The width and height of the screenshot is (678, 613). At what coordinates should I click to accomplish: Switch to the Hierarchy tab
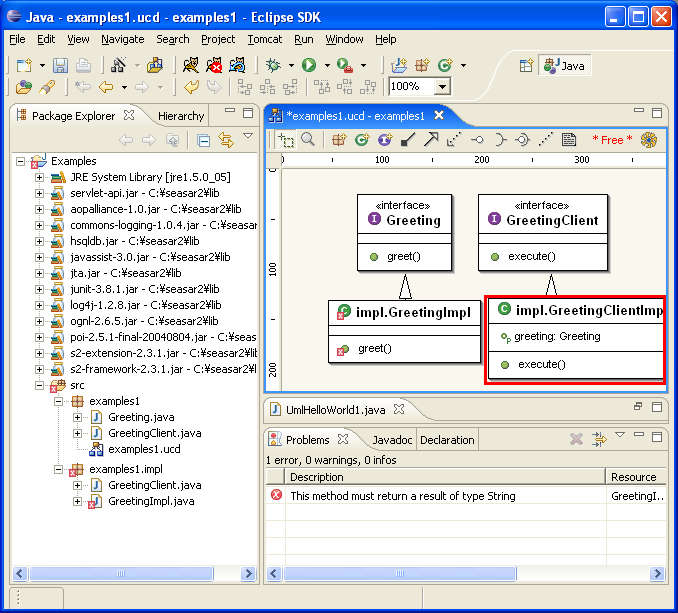pos(180,116)
